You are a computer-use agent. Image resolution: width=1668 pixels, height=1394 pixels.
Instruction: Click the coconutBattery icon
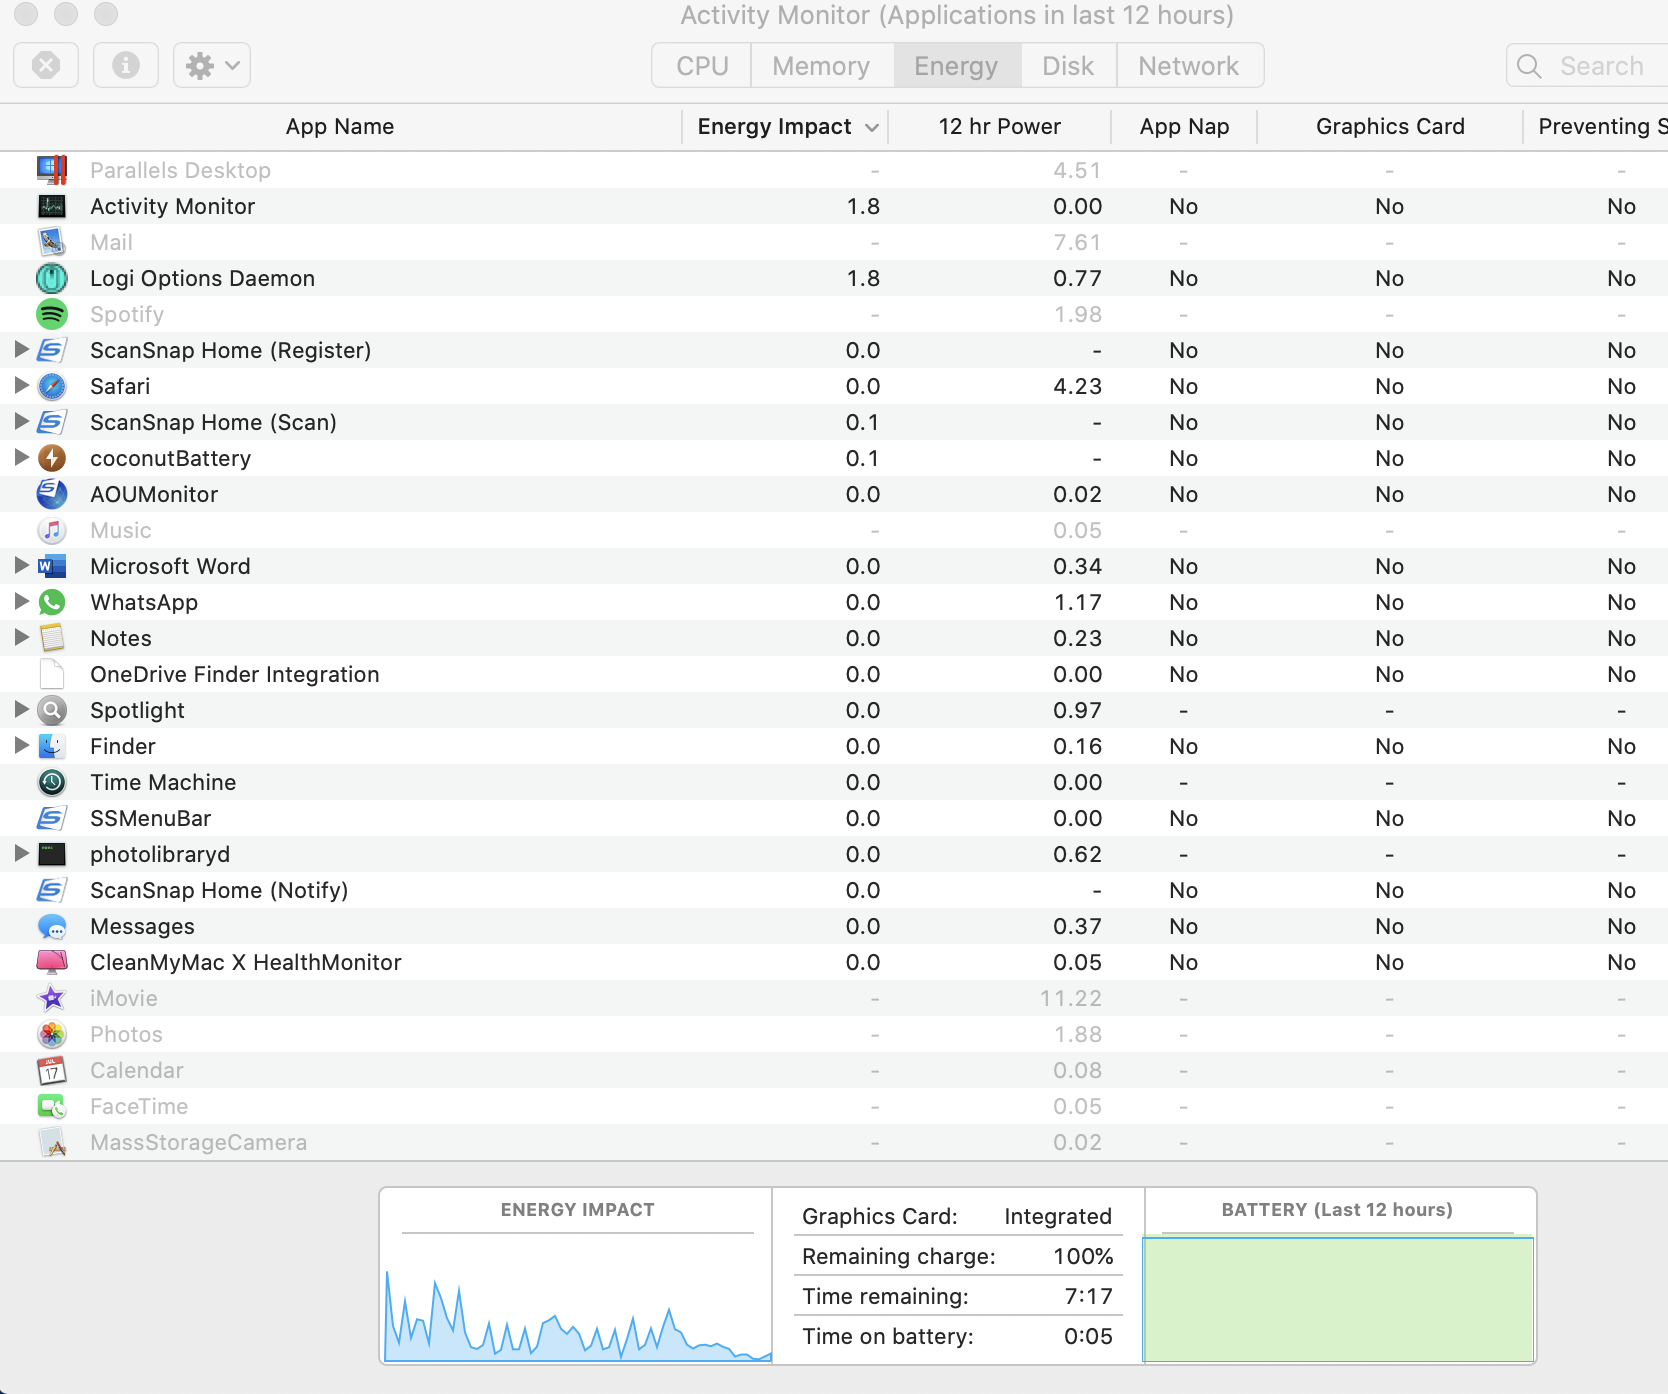point(52,458)
